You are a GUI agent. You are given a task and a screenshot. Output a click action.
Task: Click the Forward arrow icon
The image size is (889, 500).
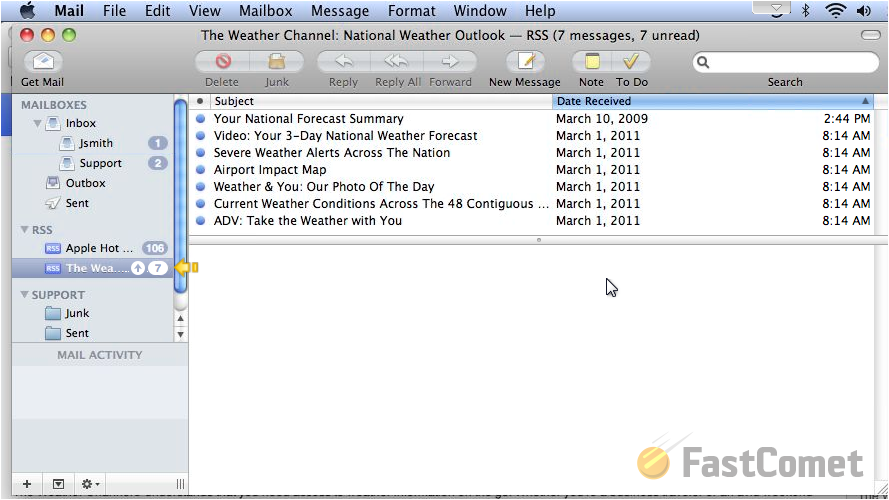pyautogui.click(x=450, y=61)
